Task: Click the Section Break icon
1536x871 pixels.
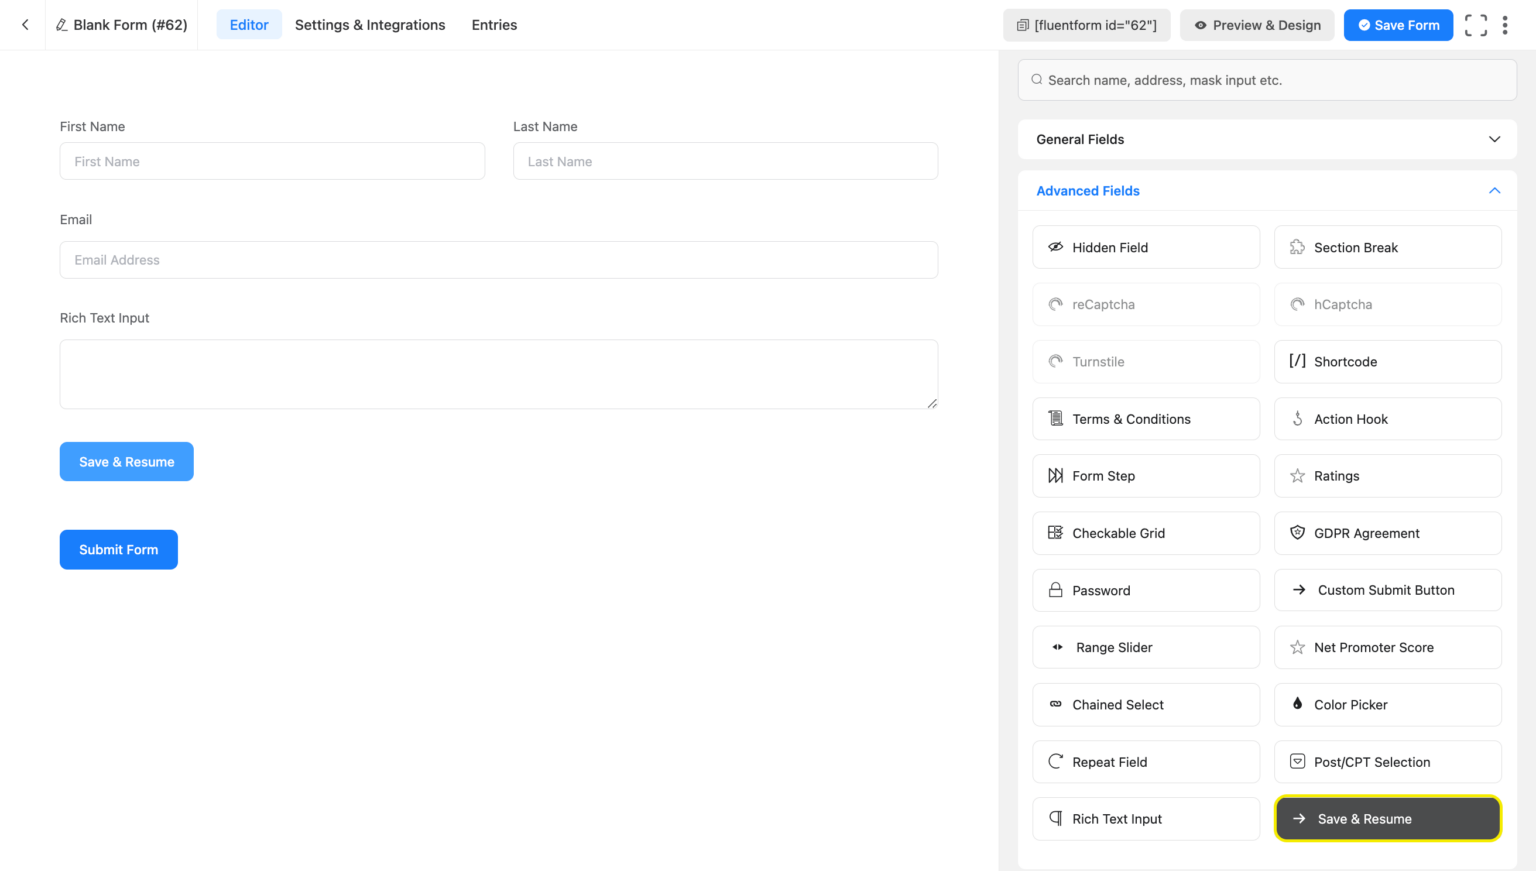Action: tap(1297, 247)
